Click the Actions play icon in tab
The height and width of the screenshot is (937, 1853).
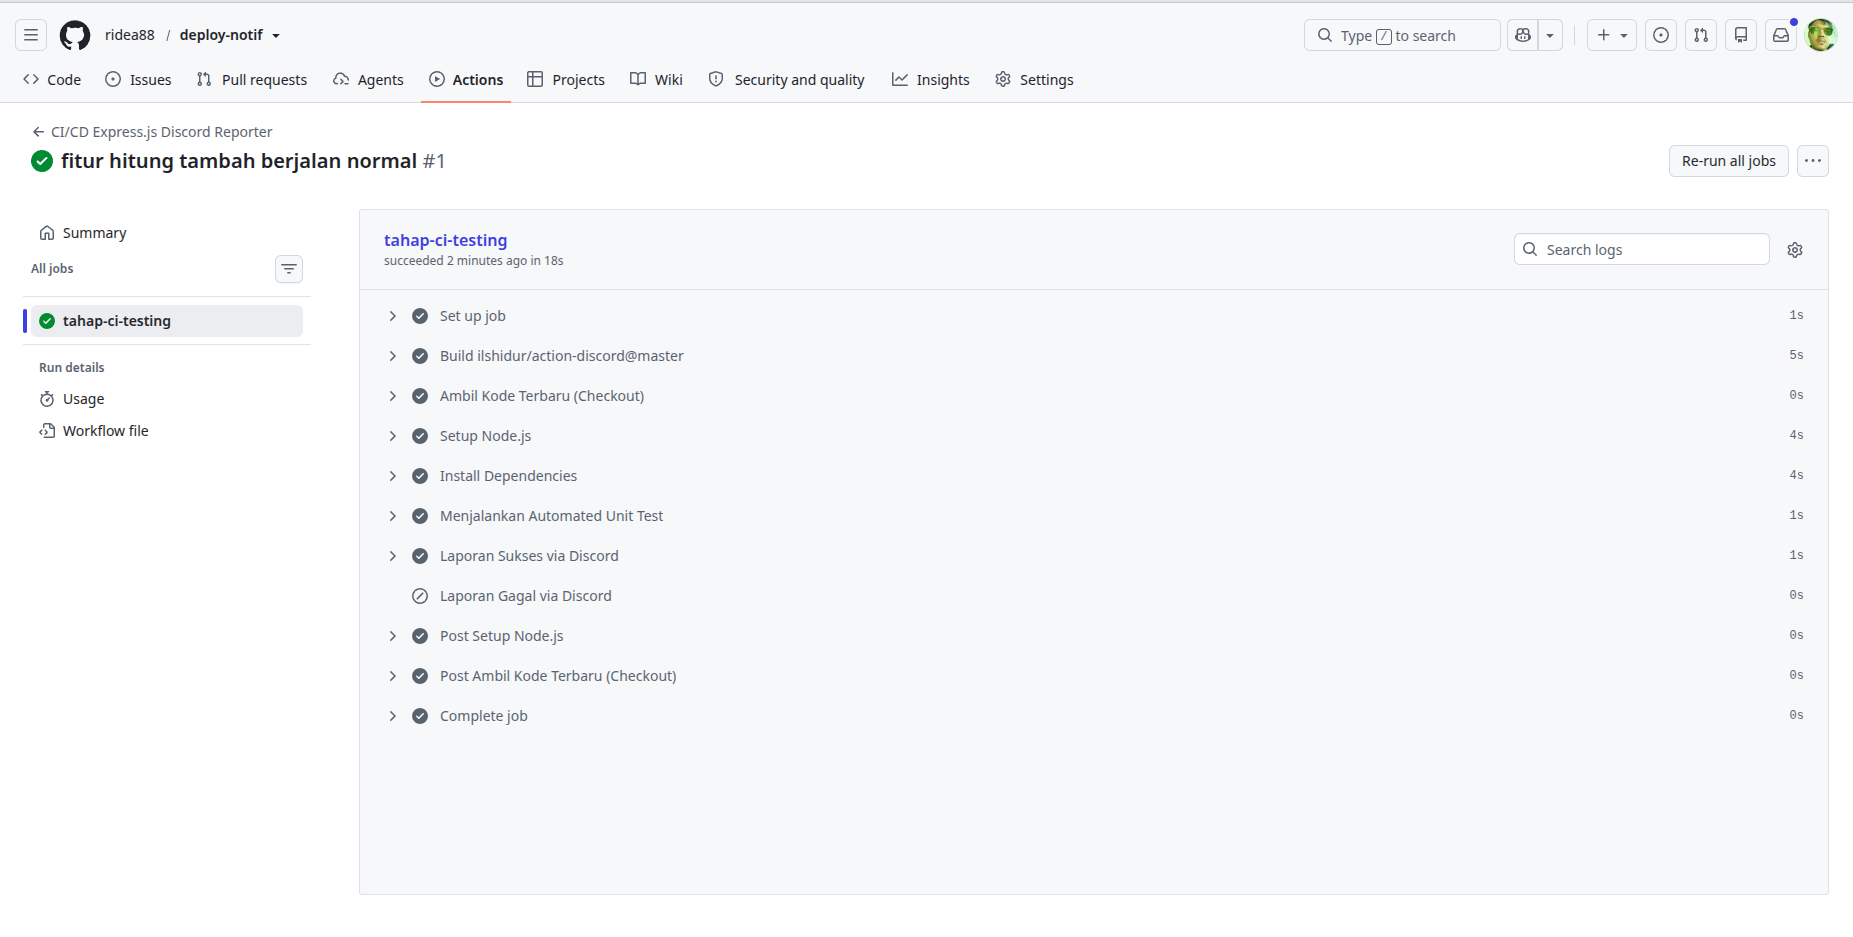coord(437,79)
